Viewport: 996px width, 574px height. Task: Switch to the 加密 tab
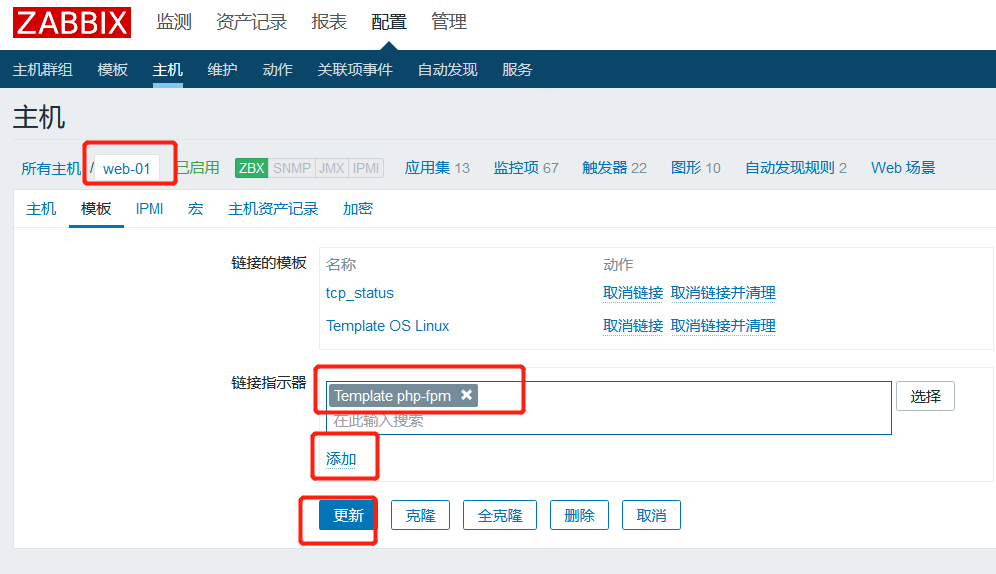tap(358, 209)
